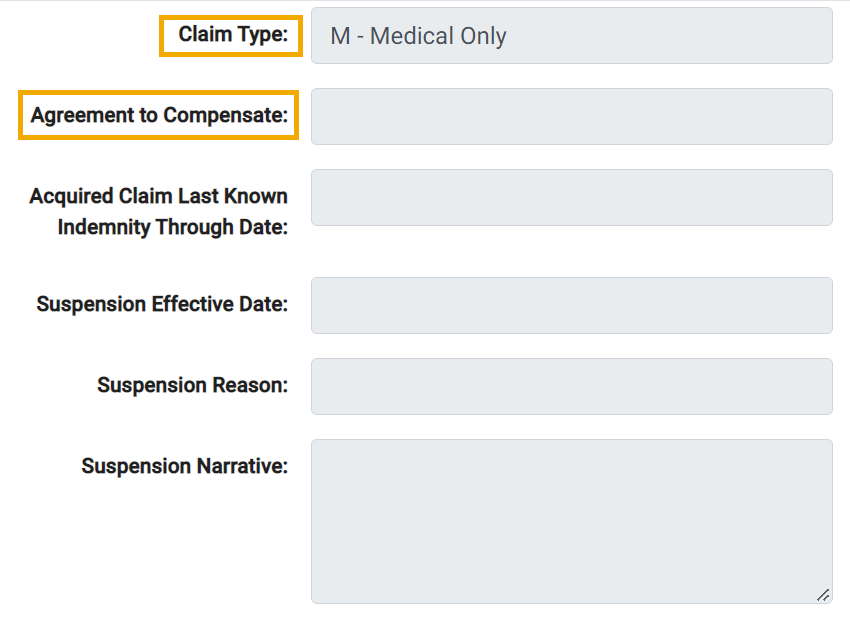Click the 'Claim Type:' label
The width and height of the screenshot is (850, 623).
(233, 35)
